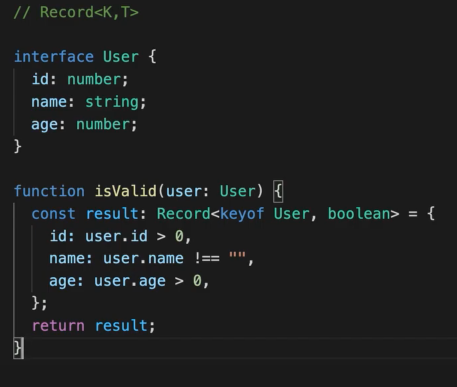
Task: Click the 'interface' keyword
Action: 54,57
